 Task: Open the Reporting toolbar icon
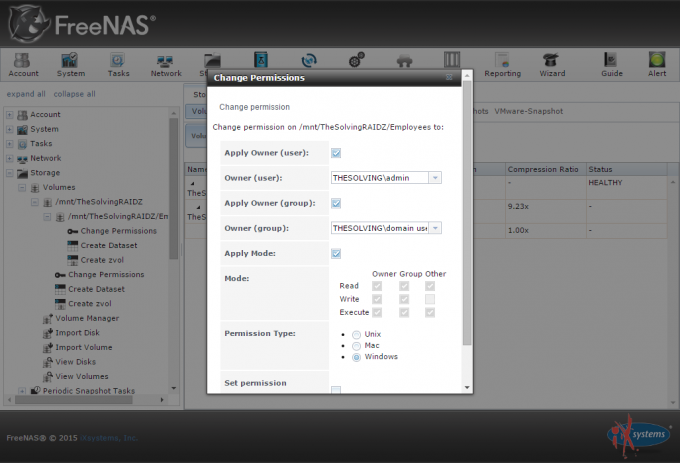[x=502, y=64]
